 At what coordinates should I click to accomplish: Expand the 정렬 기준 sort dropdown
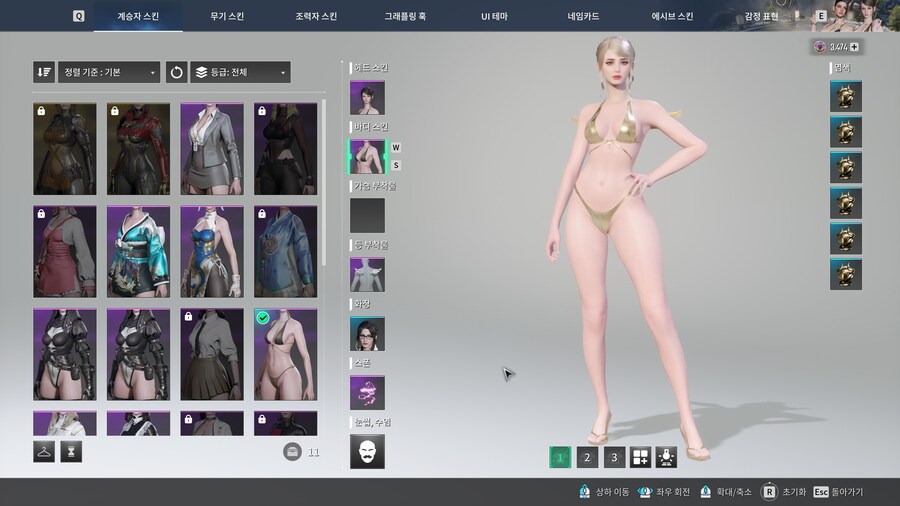click(x=109, y=72)
